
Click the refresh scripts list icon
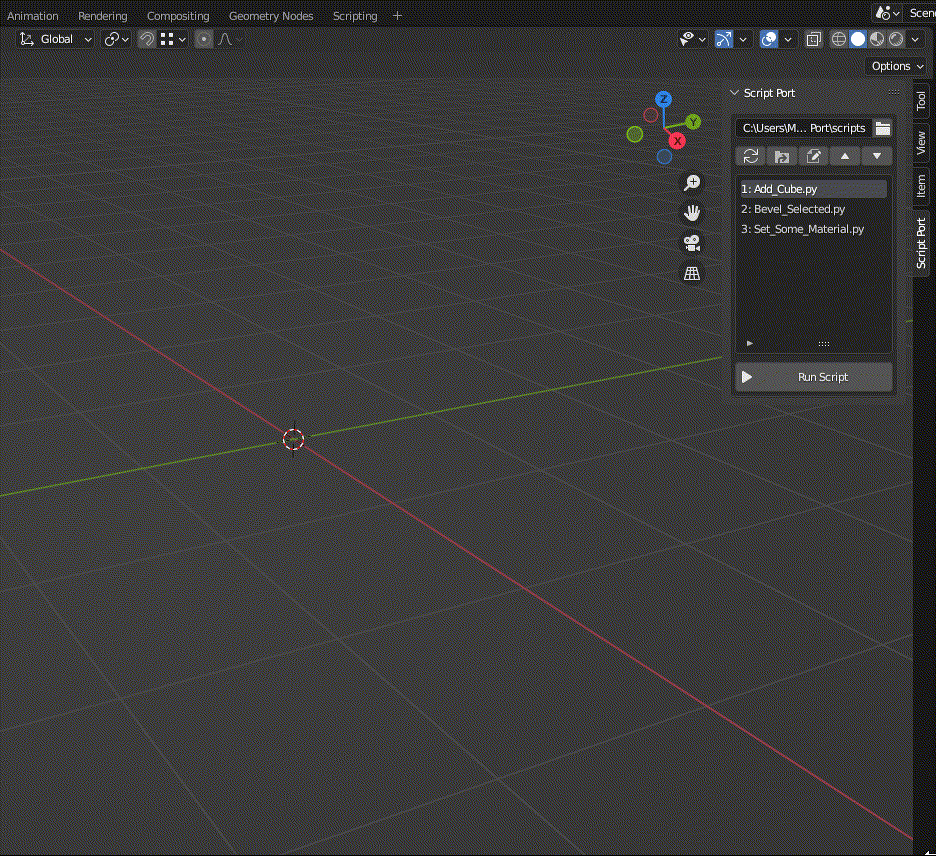(x=751, y=156)
